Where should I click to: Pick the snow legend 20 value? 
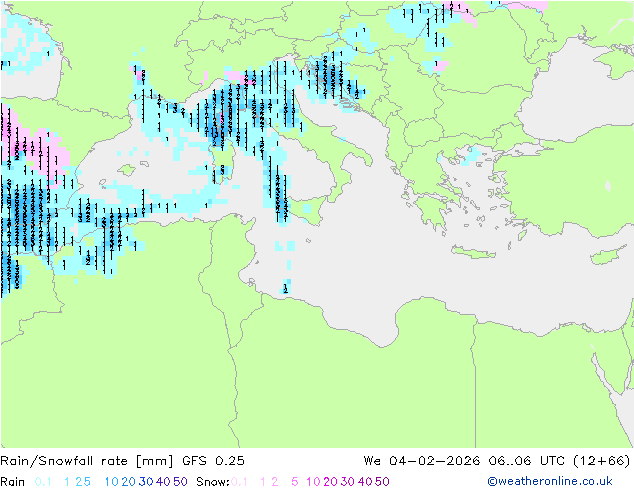pyautogui.click(x=330, y=482)
